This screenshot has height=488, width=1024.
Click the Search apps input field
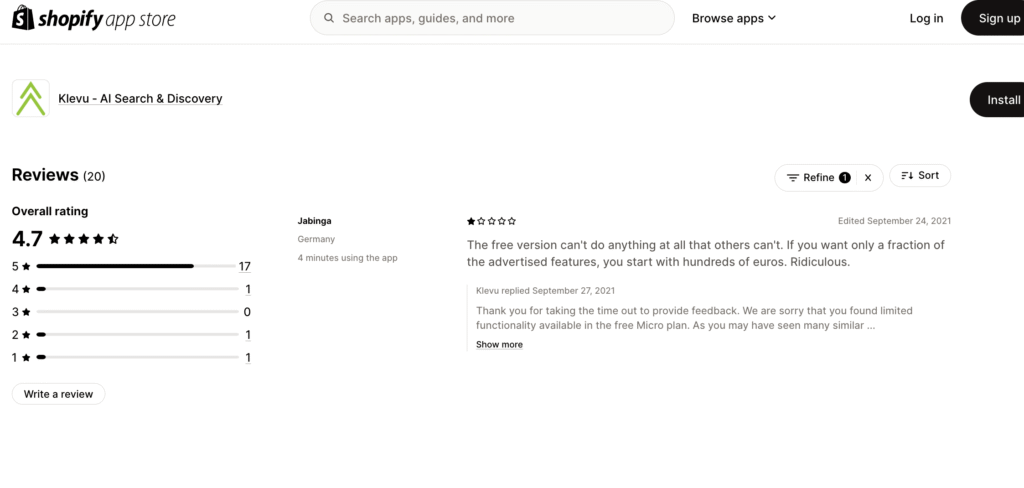pos(500,18)
